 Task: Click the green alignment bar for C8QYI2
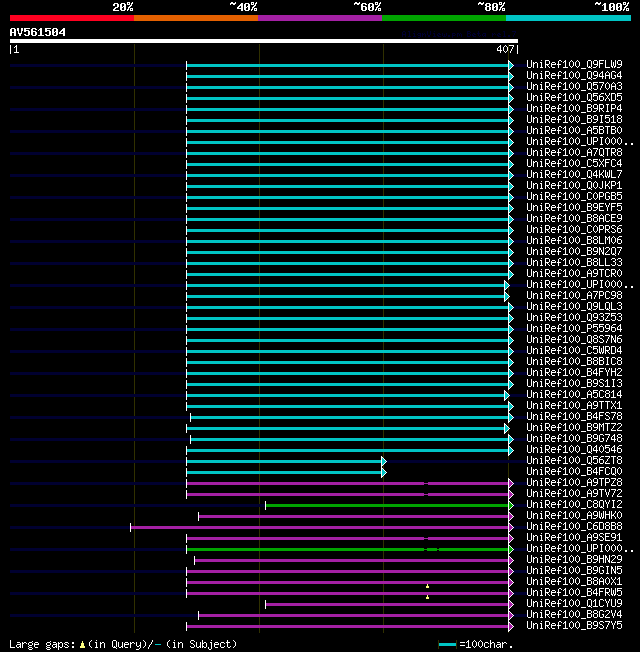[x=389, y=506]
